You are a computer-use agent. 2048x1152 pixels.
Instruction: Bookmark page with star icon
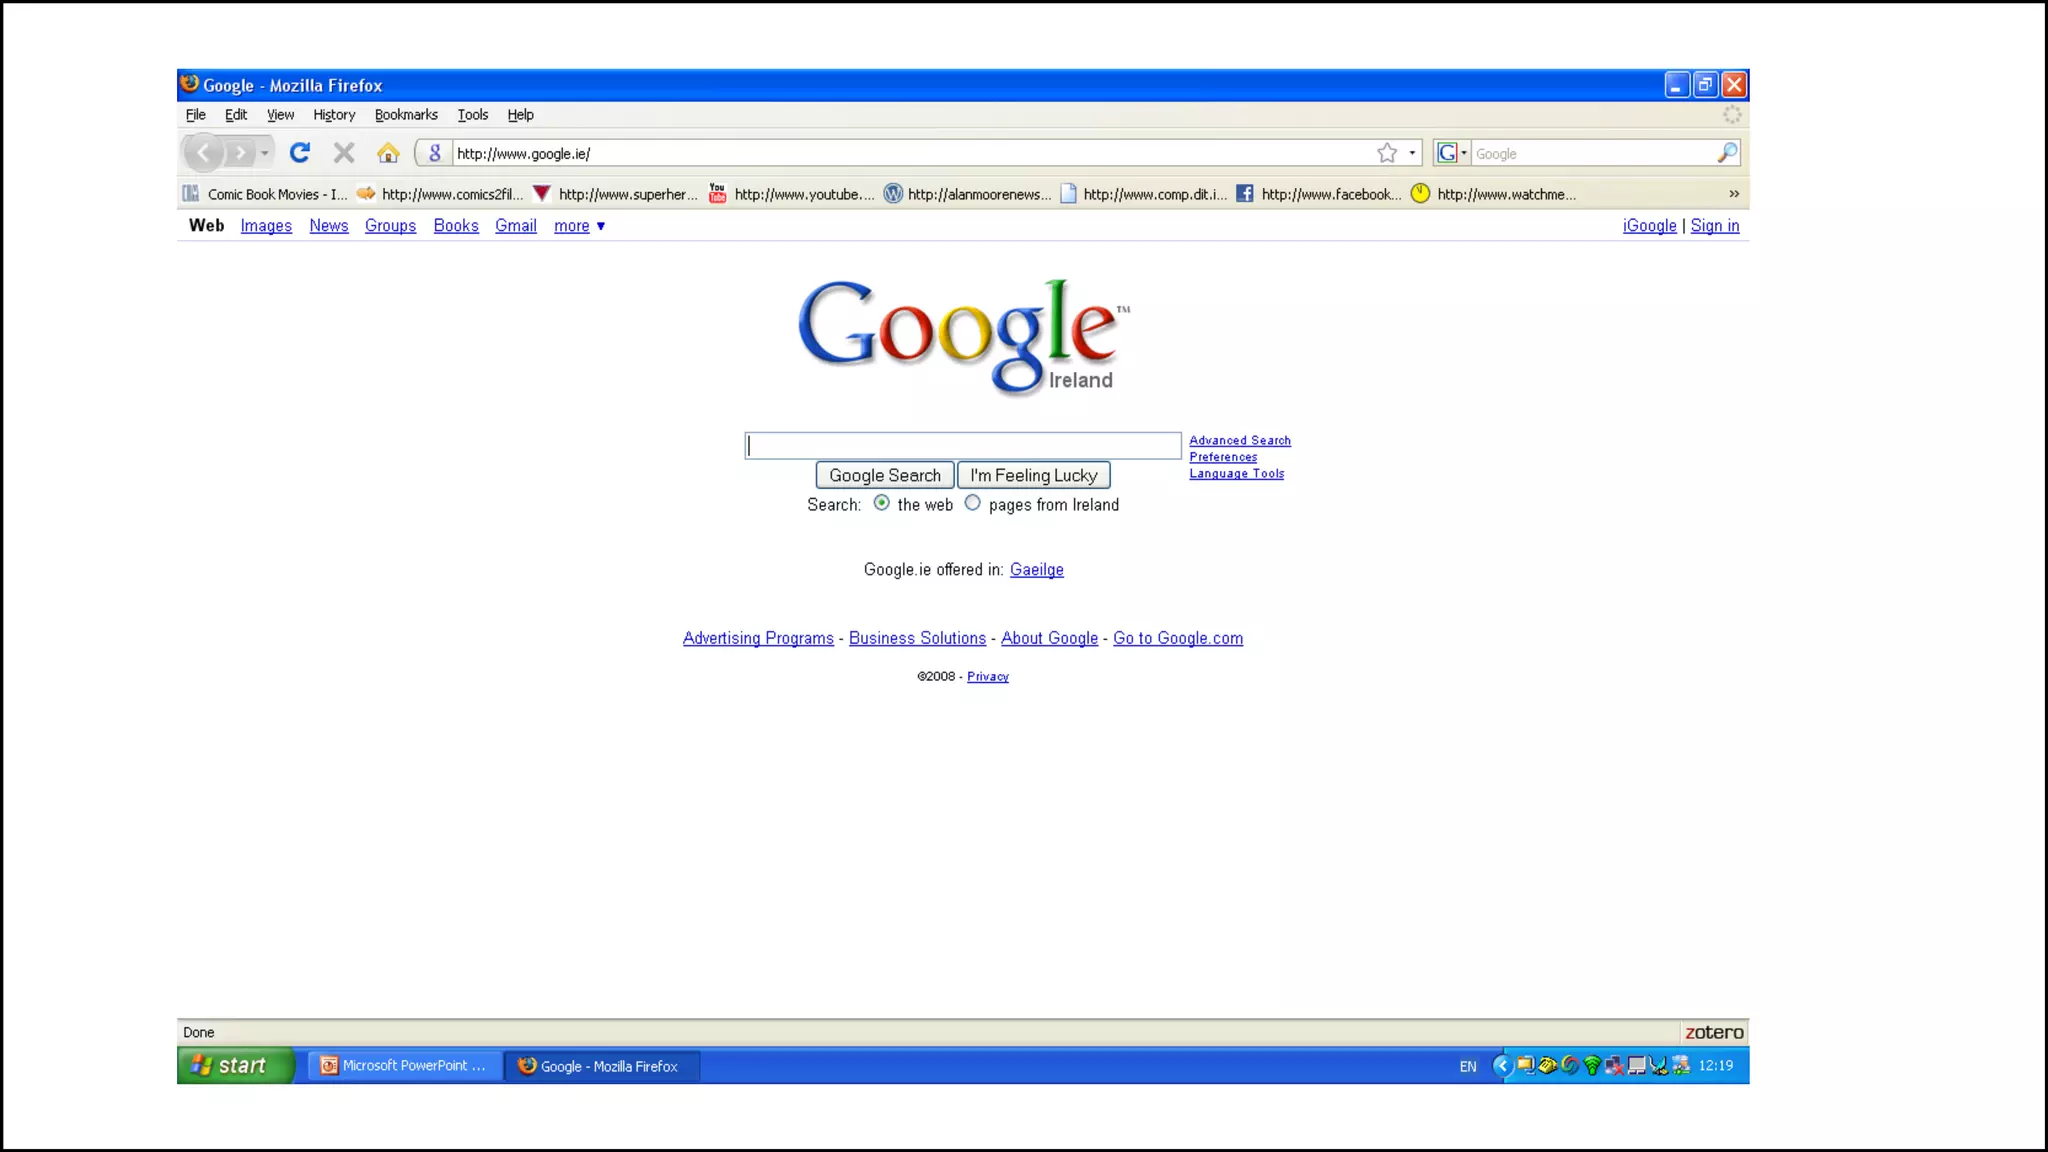pyautogui.click(x=1387, y=153)
